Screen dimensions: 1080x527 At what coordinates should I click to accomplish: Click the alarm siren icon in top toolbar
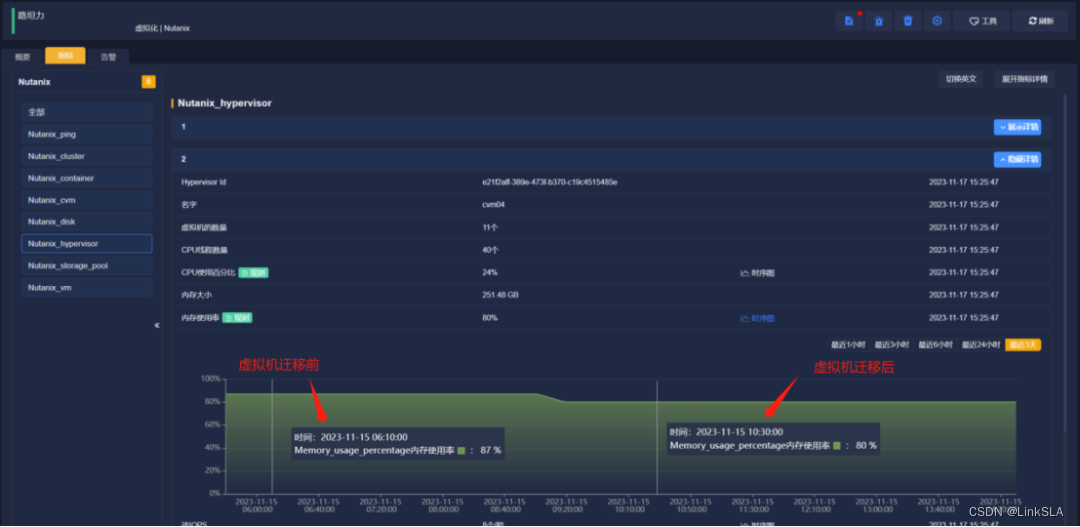(879, 21)
